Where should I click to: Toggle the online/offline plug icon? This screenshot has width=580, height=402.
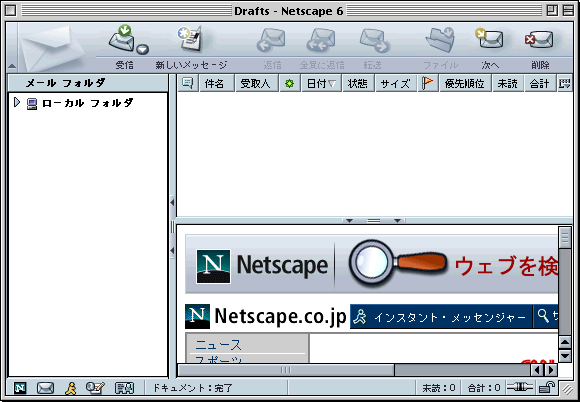point(520,387)
